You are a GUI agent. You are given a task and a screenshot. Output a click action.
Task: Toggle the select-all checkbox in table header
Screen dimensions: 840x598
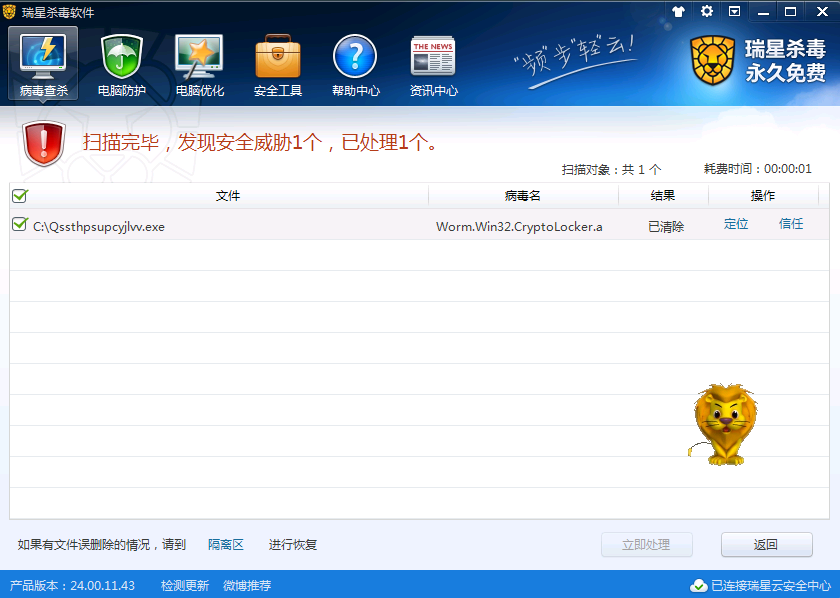(x=19, y=196)
